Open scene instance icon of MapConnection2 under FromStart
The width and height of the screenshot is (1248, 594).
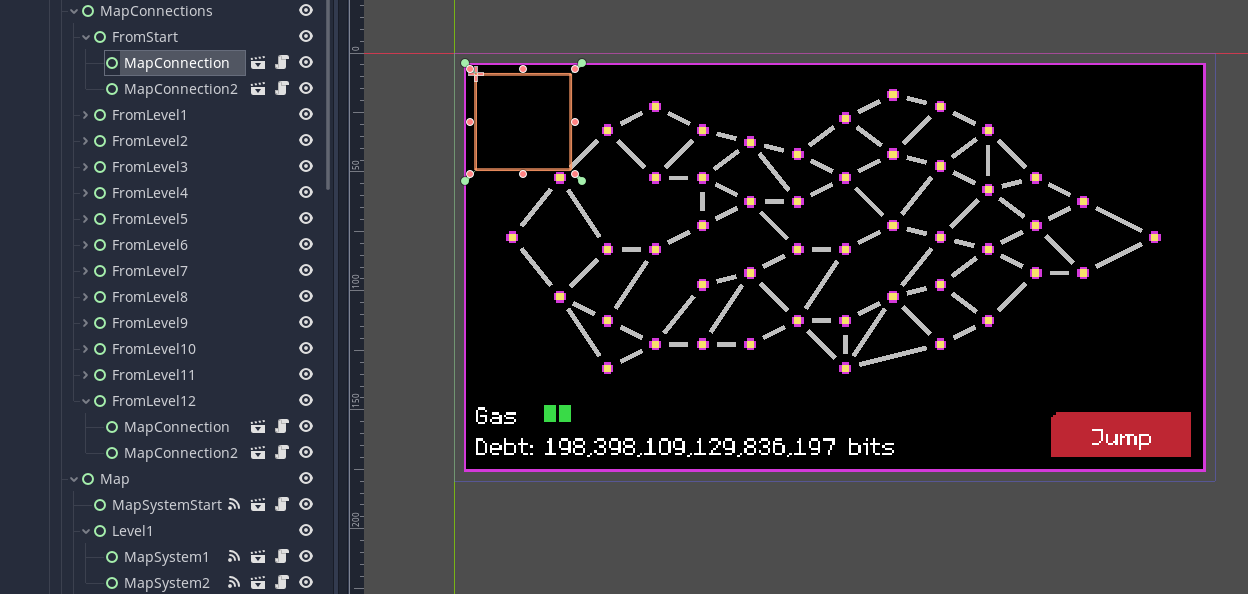pyautogui.click(x=258, y=89)
